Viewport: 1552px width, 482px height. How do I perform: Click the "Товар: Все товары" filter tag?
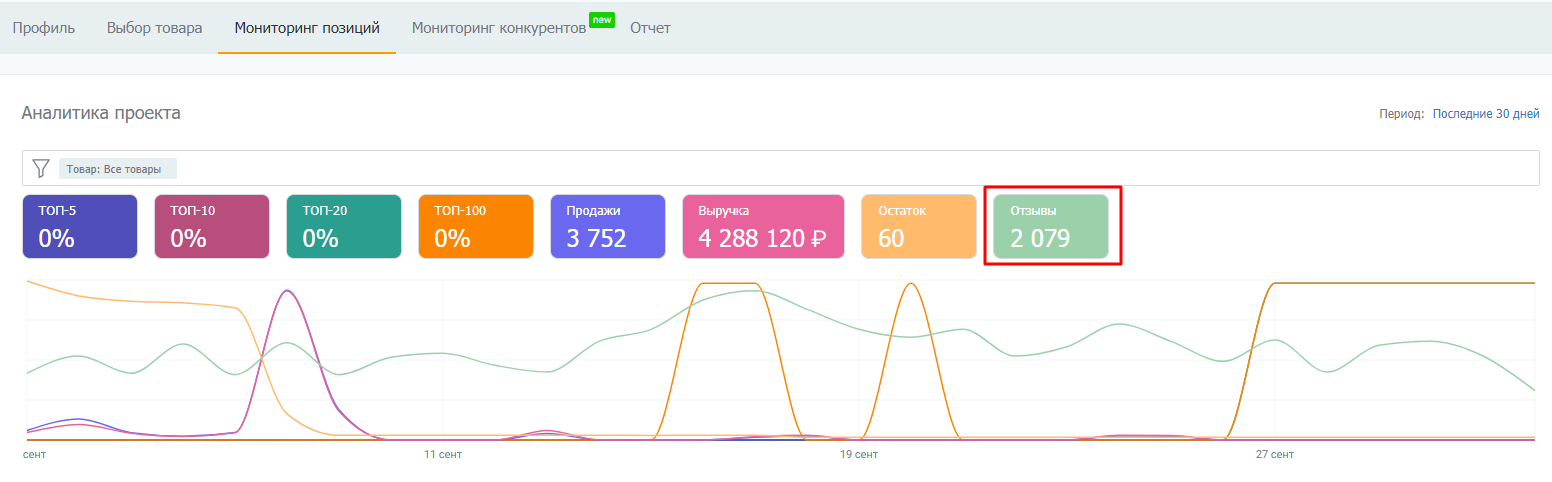pos(118,169)
